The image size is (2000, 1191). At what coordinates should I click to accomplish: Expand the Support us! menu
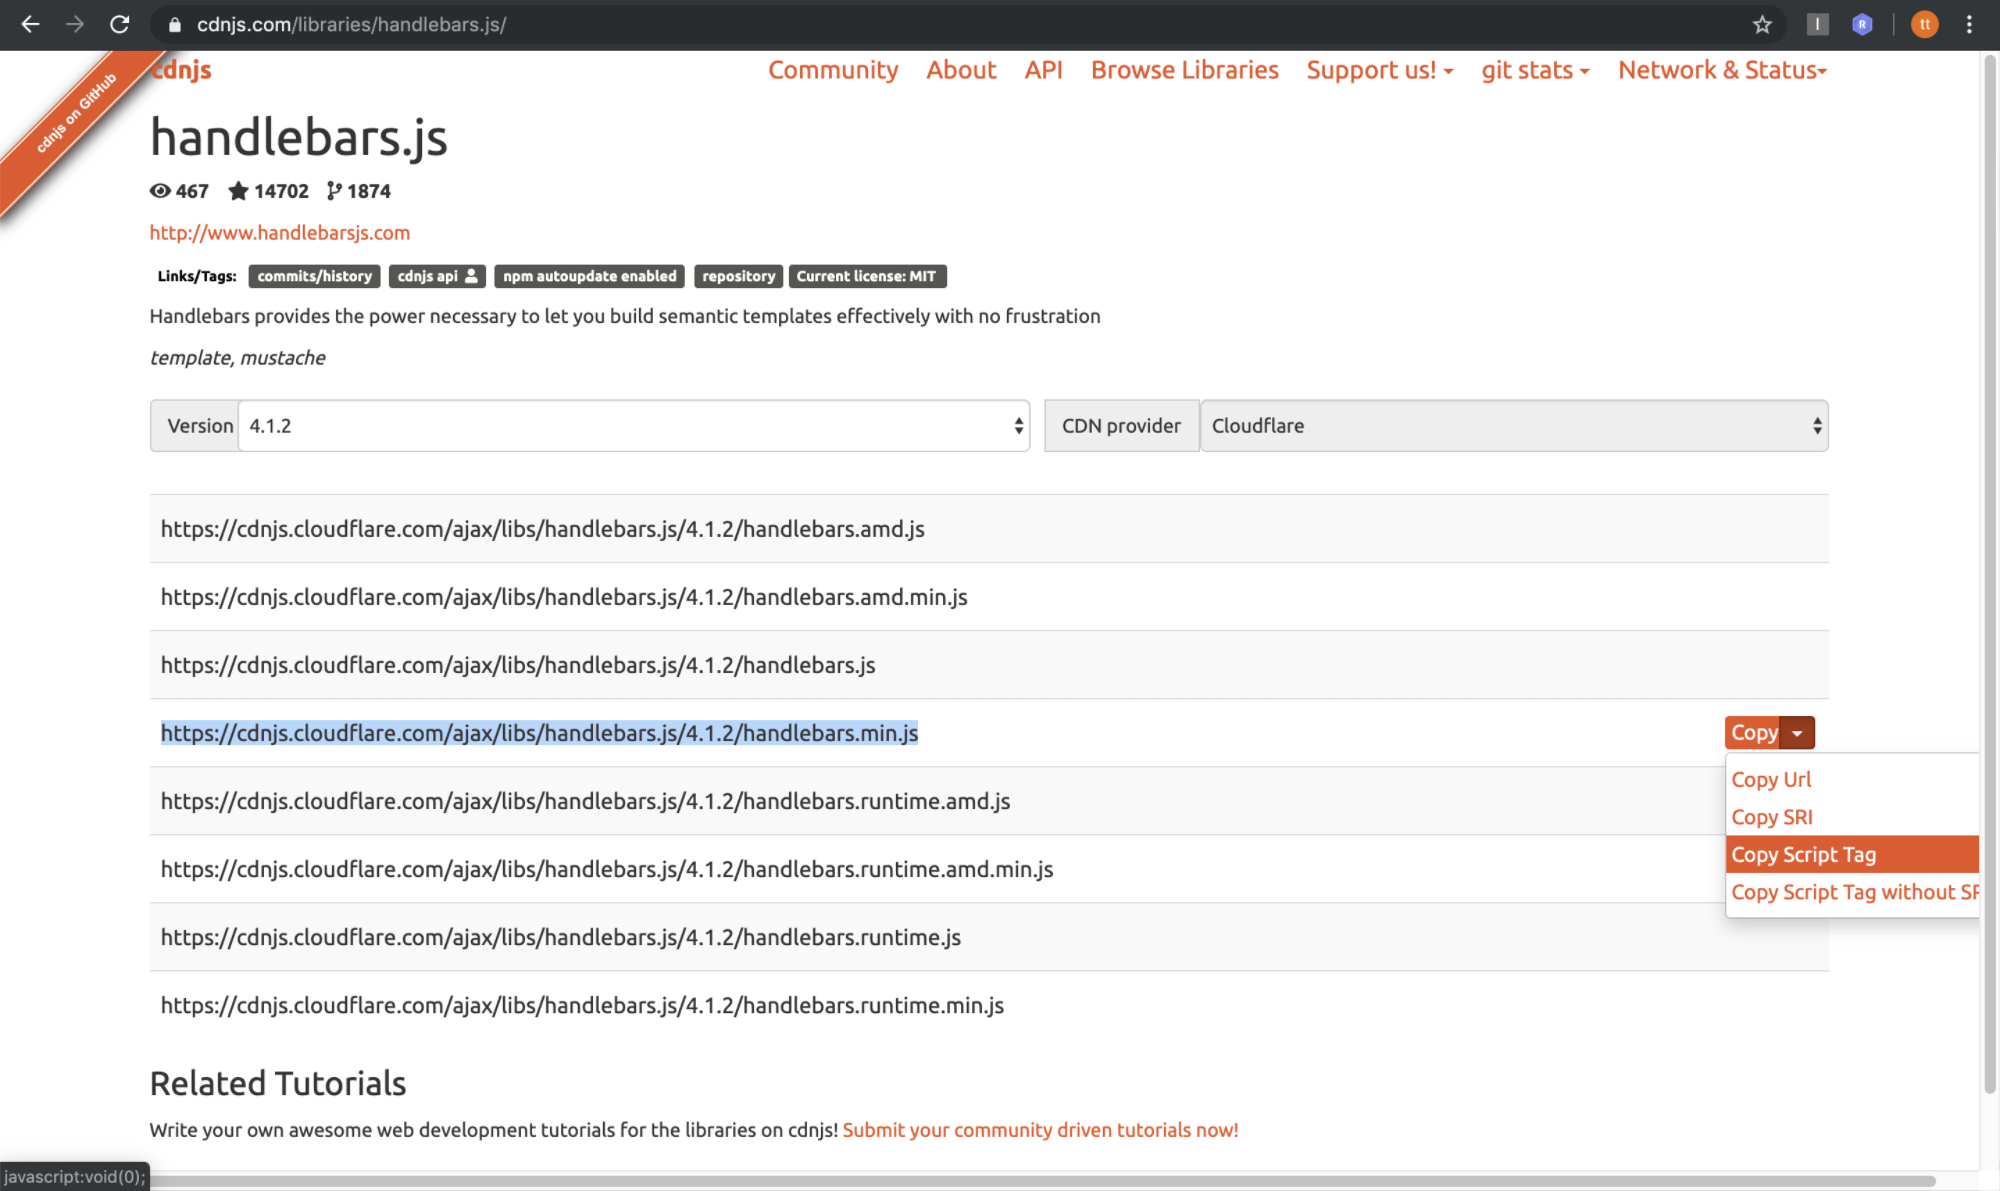point(1379,70)
